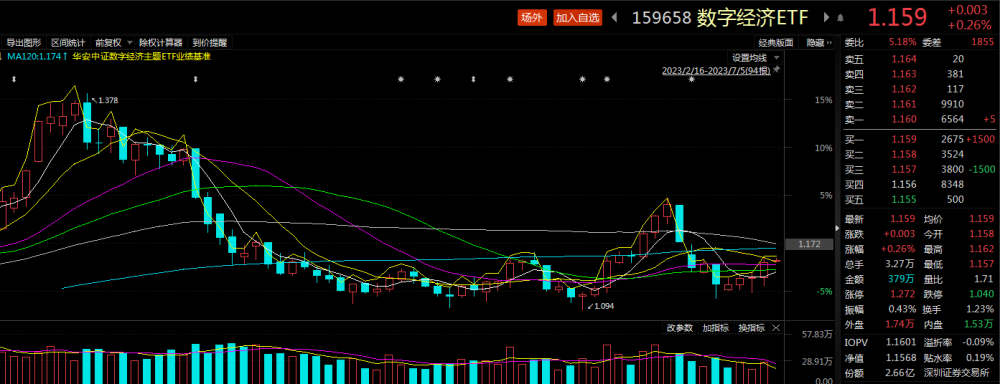
Task: Click the 委比 value 5.18%
Action: pyautogui.click(x=902, y=42)
